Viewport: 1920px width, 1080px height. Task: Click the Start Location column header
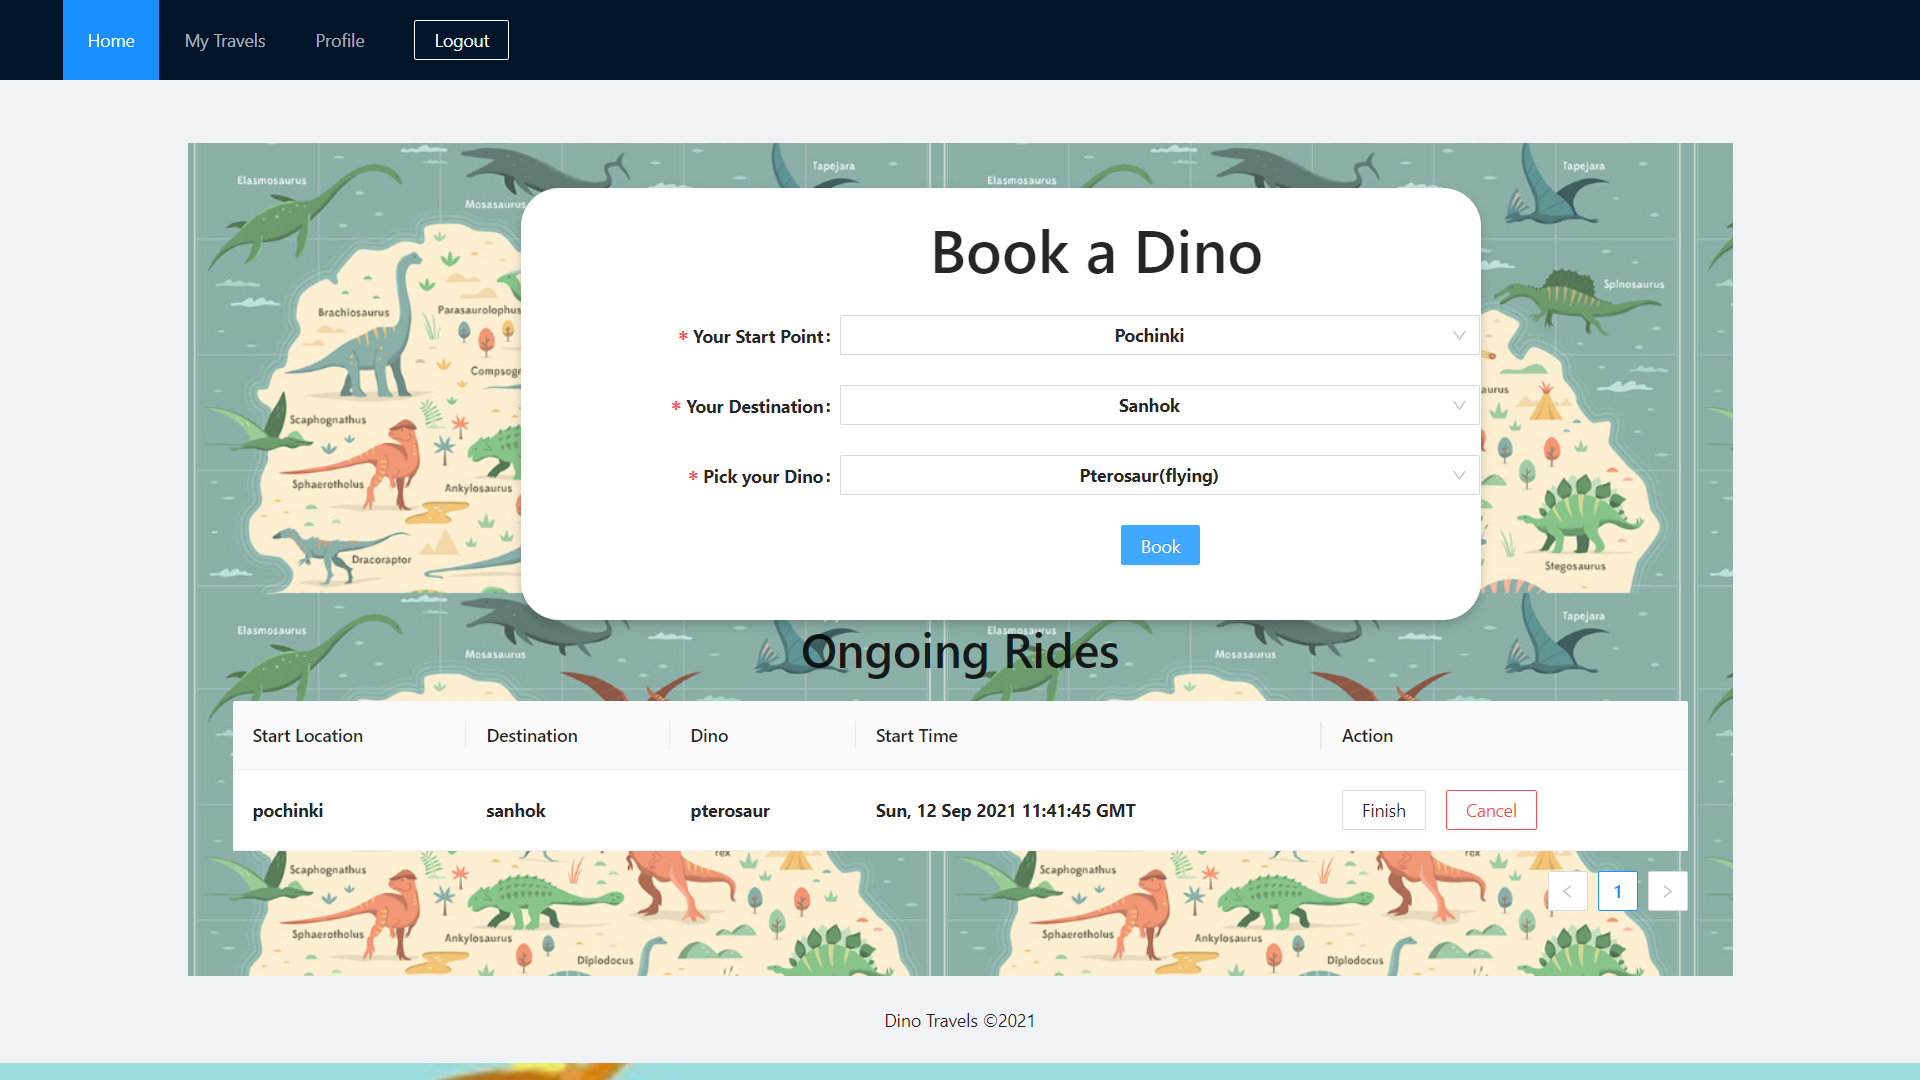308,736
